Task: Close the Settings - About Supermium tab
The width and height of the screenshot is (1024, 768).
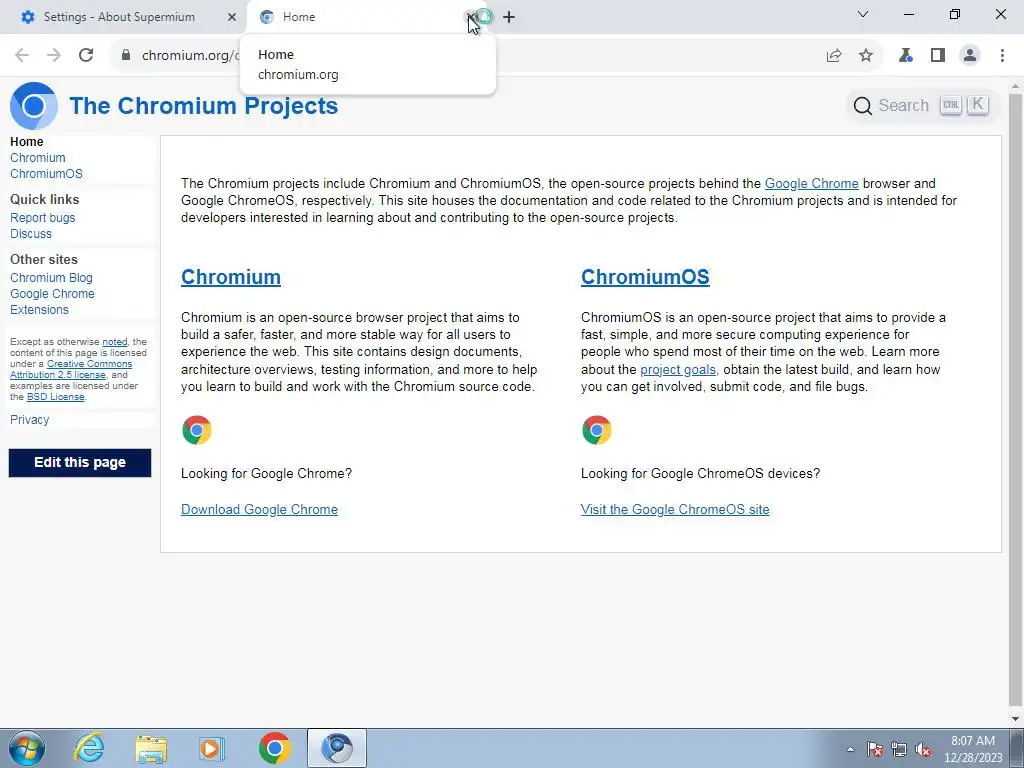Action: coord(232,17)
